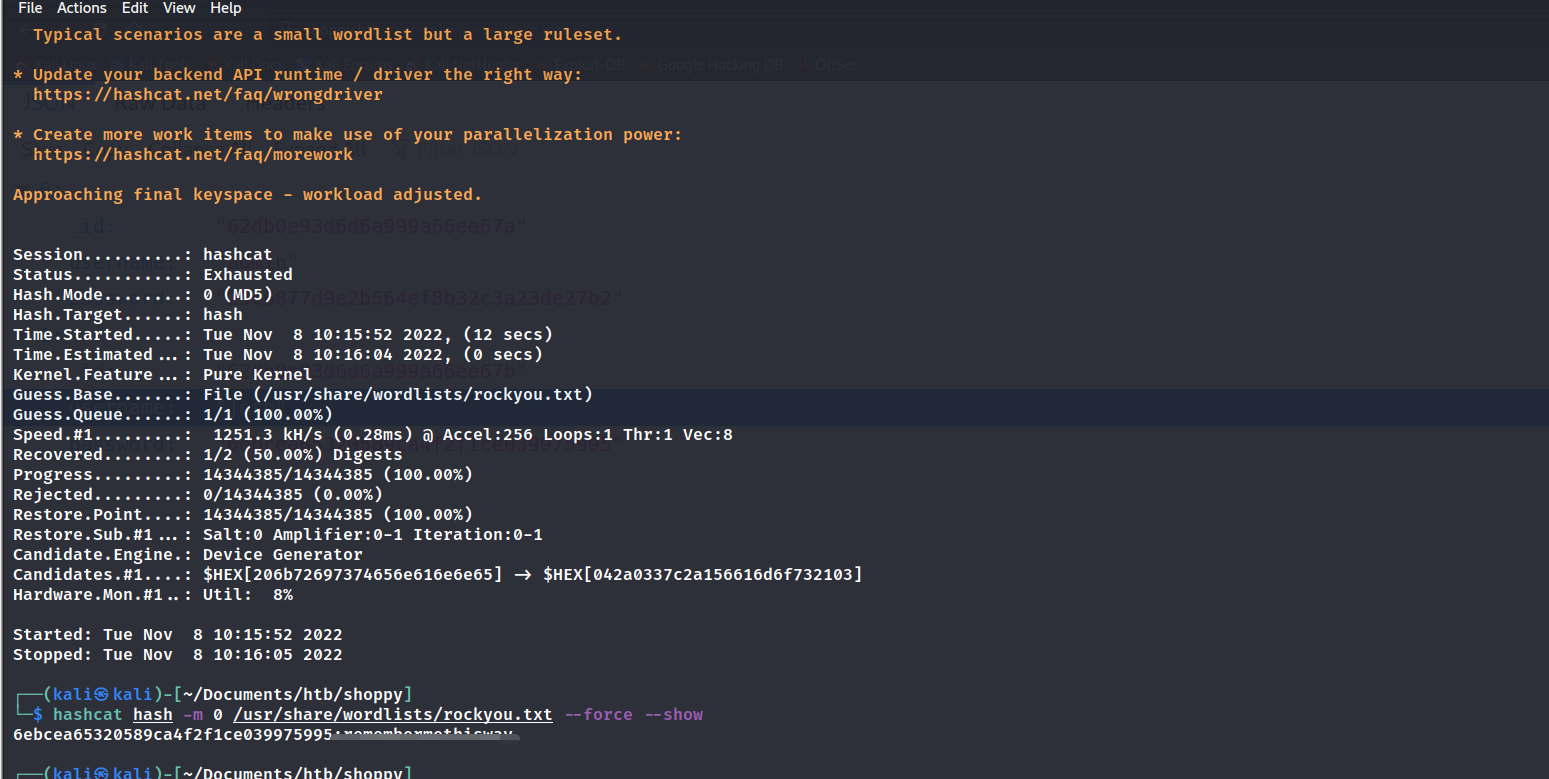The height and width of the screenshot is (779, 1549).
Task: Click the 'Rejected: 0/14344385' line
Action: pyautogui.click(x=198, y=495)
